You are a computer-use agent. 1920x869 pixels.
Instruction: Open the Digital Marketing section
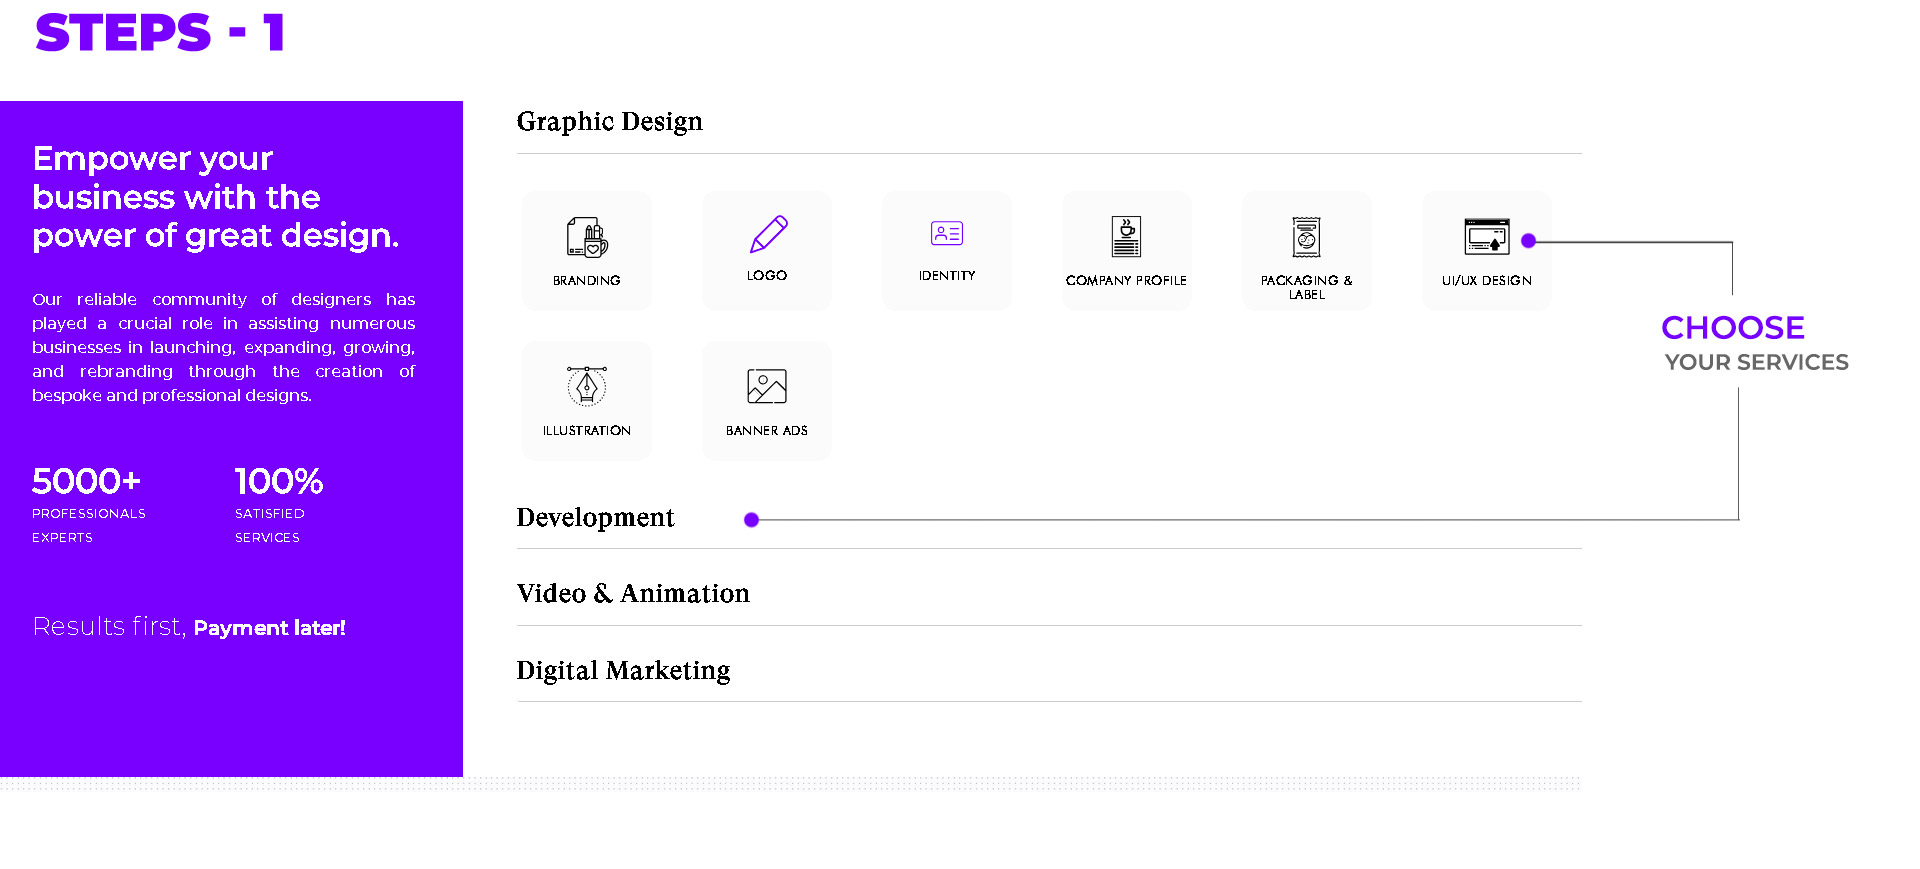click(x=623, y=671)
